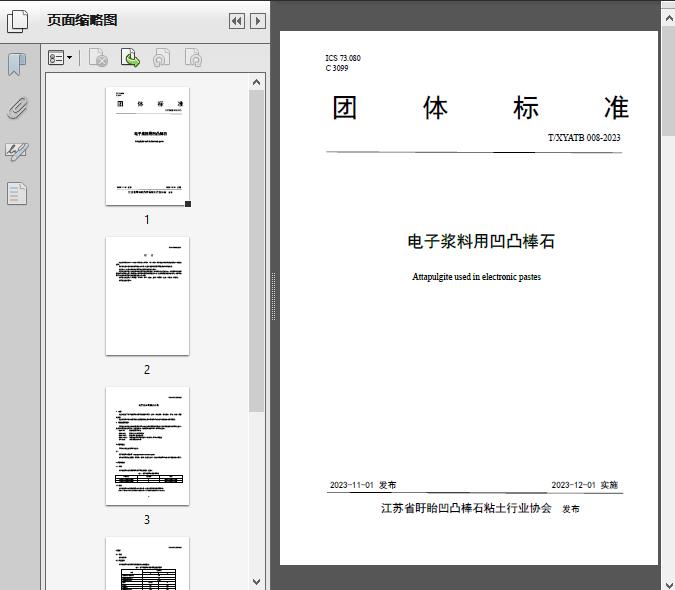Open the attachments paperclip panel
This screenshot has width=675, height=590.
[17, 108]
